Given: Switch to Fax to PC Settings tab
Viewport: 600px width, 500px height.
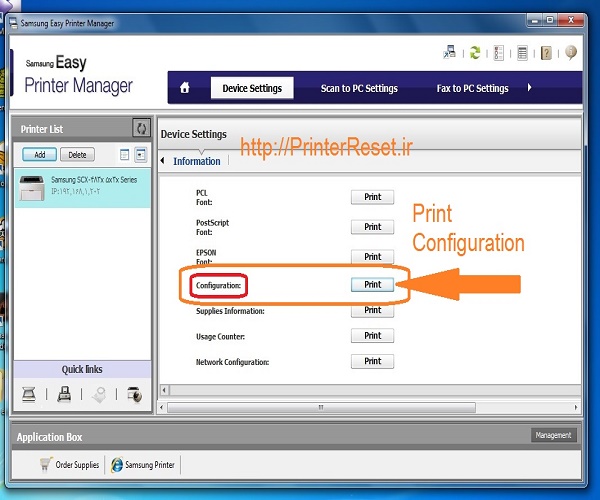Looking at the screenshot, I should tap(472, 88).
